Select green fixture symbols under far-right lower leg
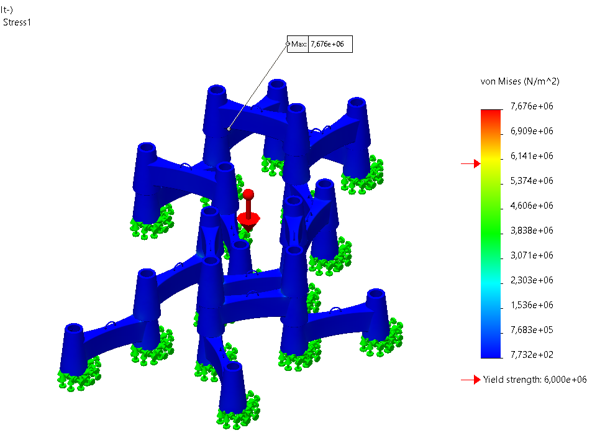The height and width of the screenshot is (448, 605). [382, 337]
